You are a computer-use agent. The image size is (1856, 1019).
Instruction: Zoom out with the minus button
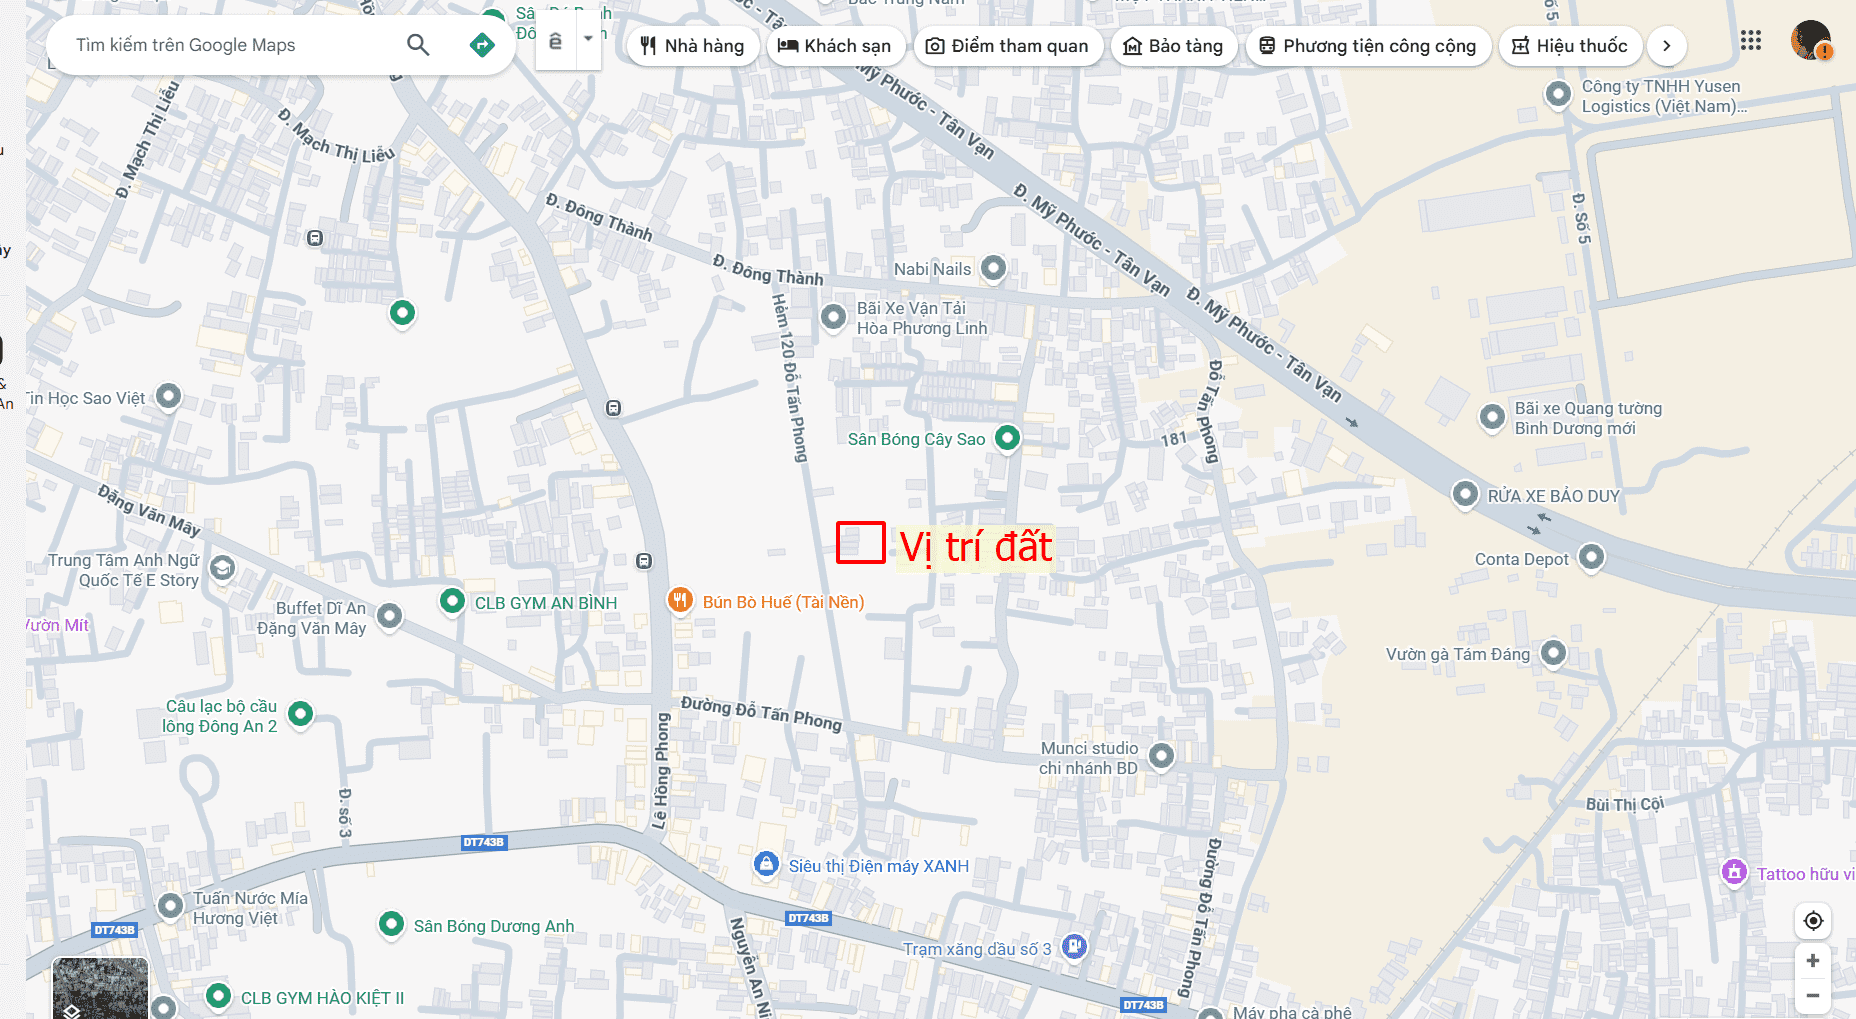click(x=1813, y=996)
